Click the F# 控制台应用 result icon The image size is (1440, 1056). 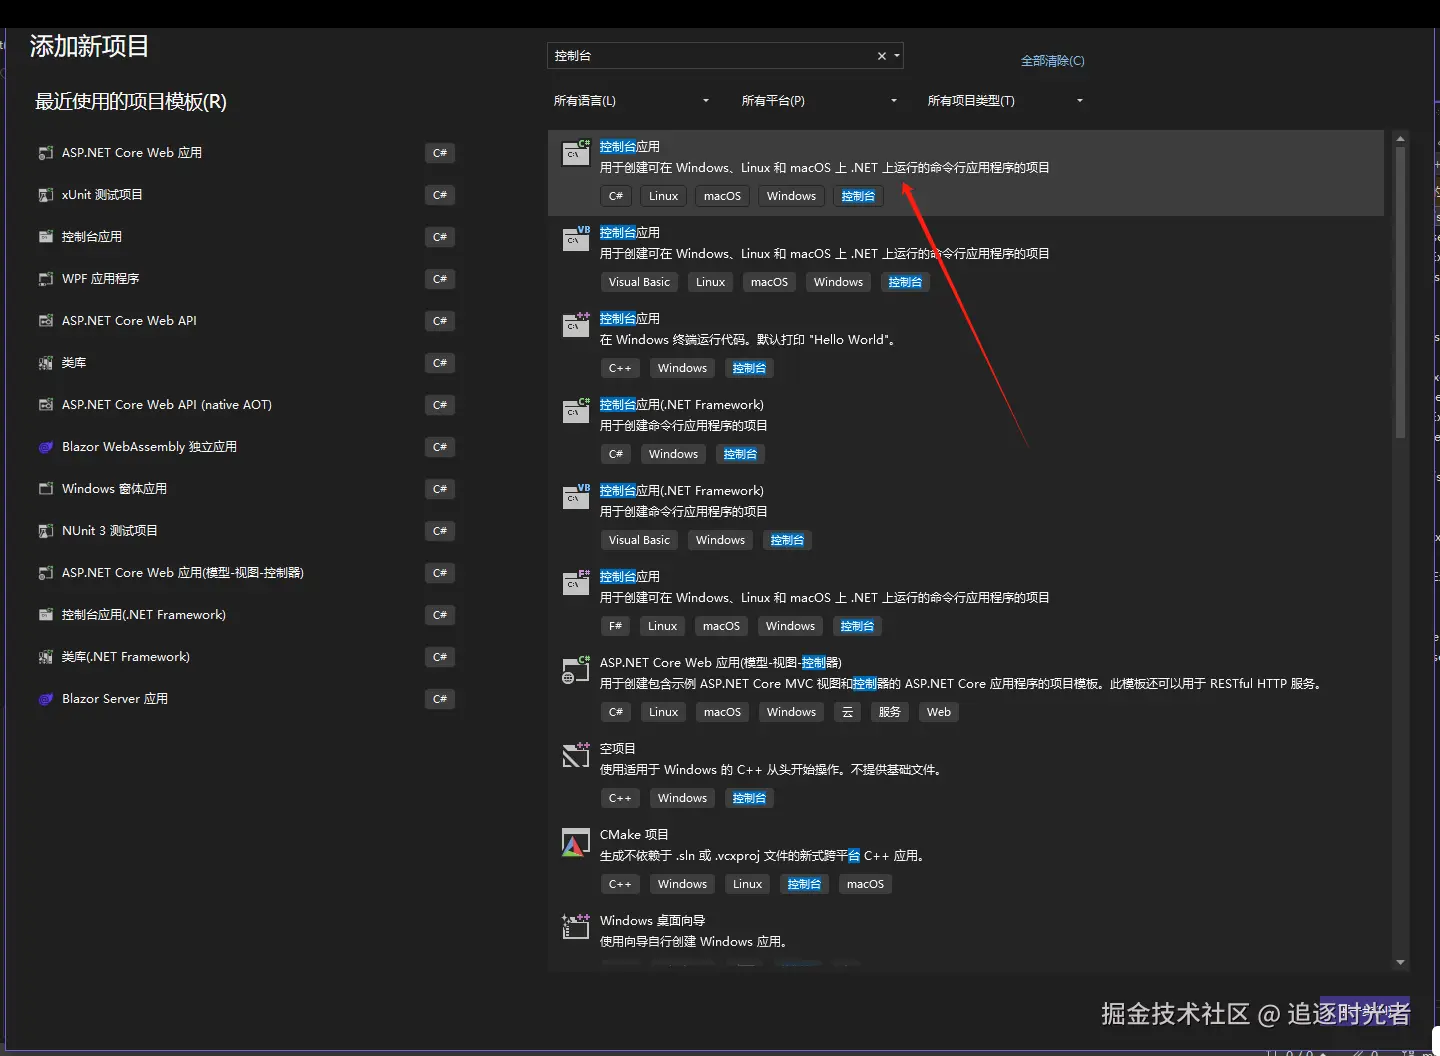(x=576, y=583)
